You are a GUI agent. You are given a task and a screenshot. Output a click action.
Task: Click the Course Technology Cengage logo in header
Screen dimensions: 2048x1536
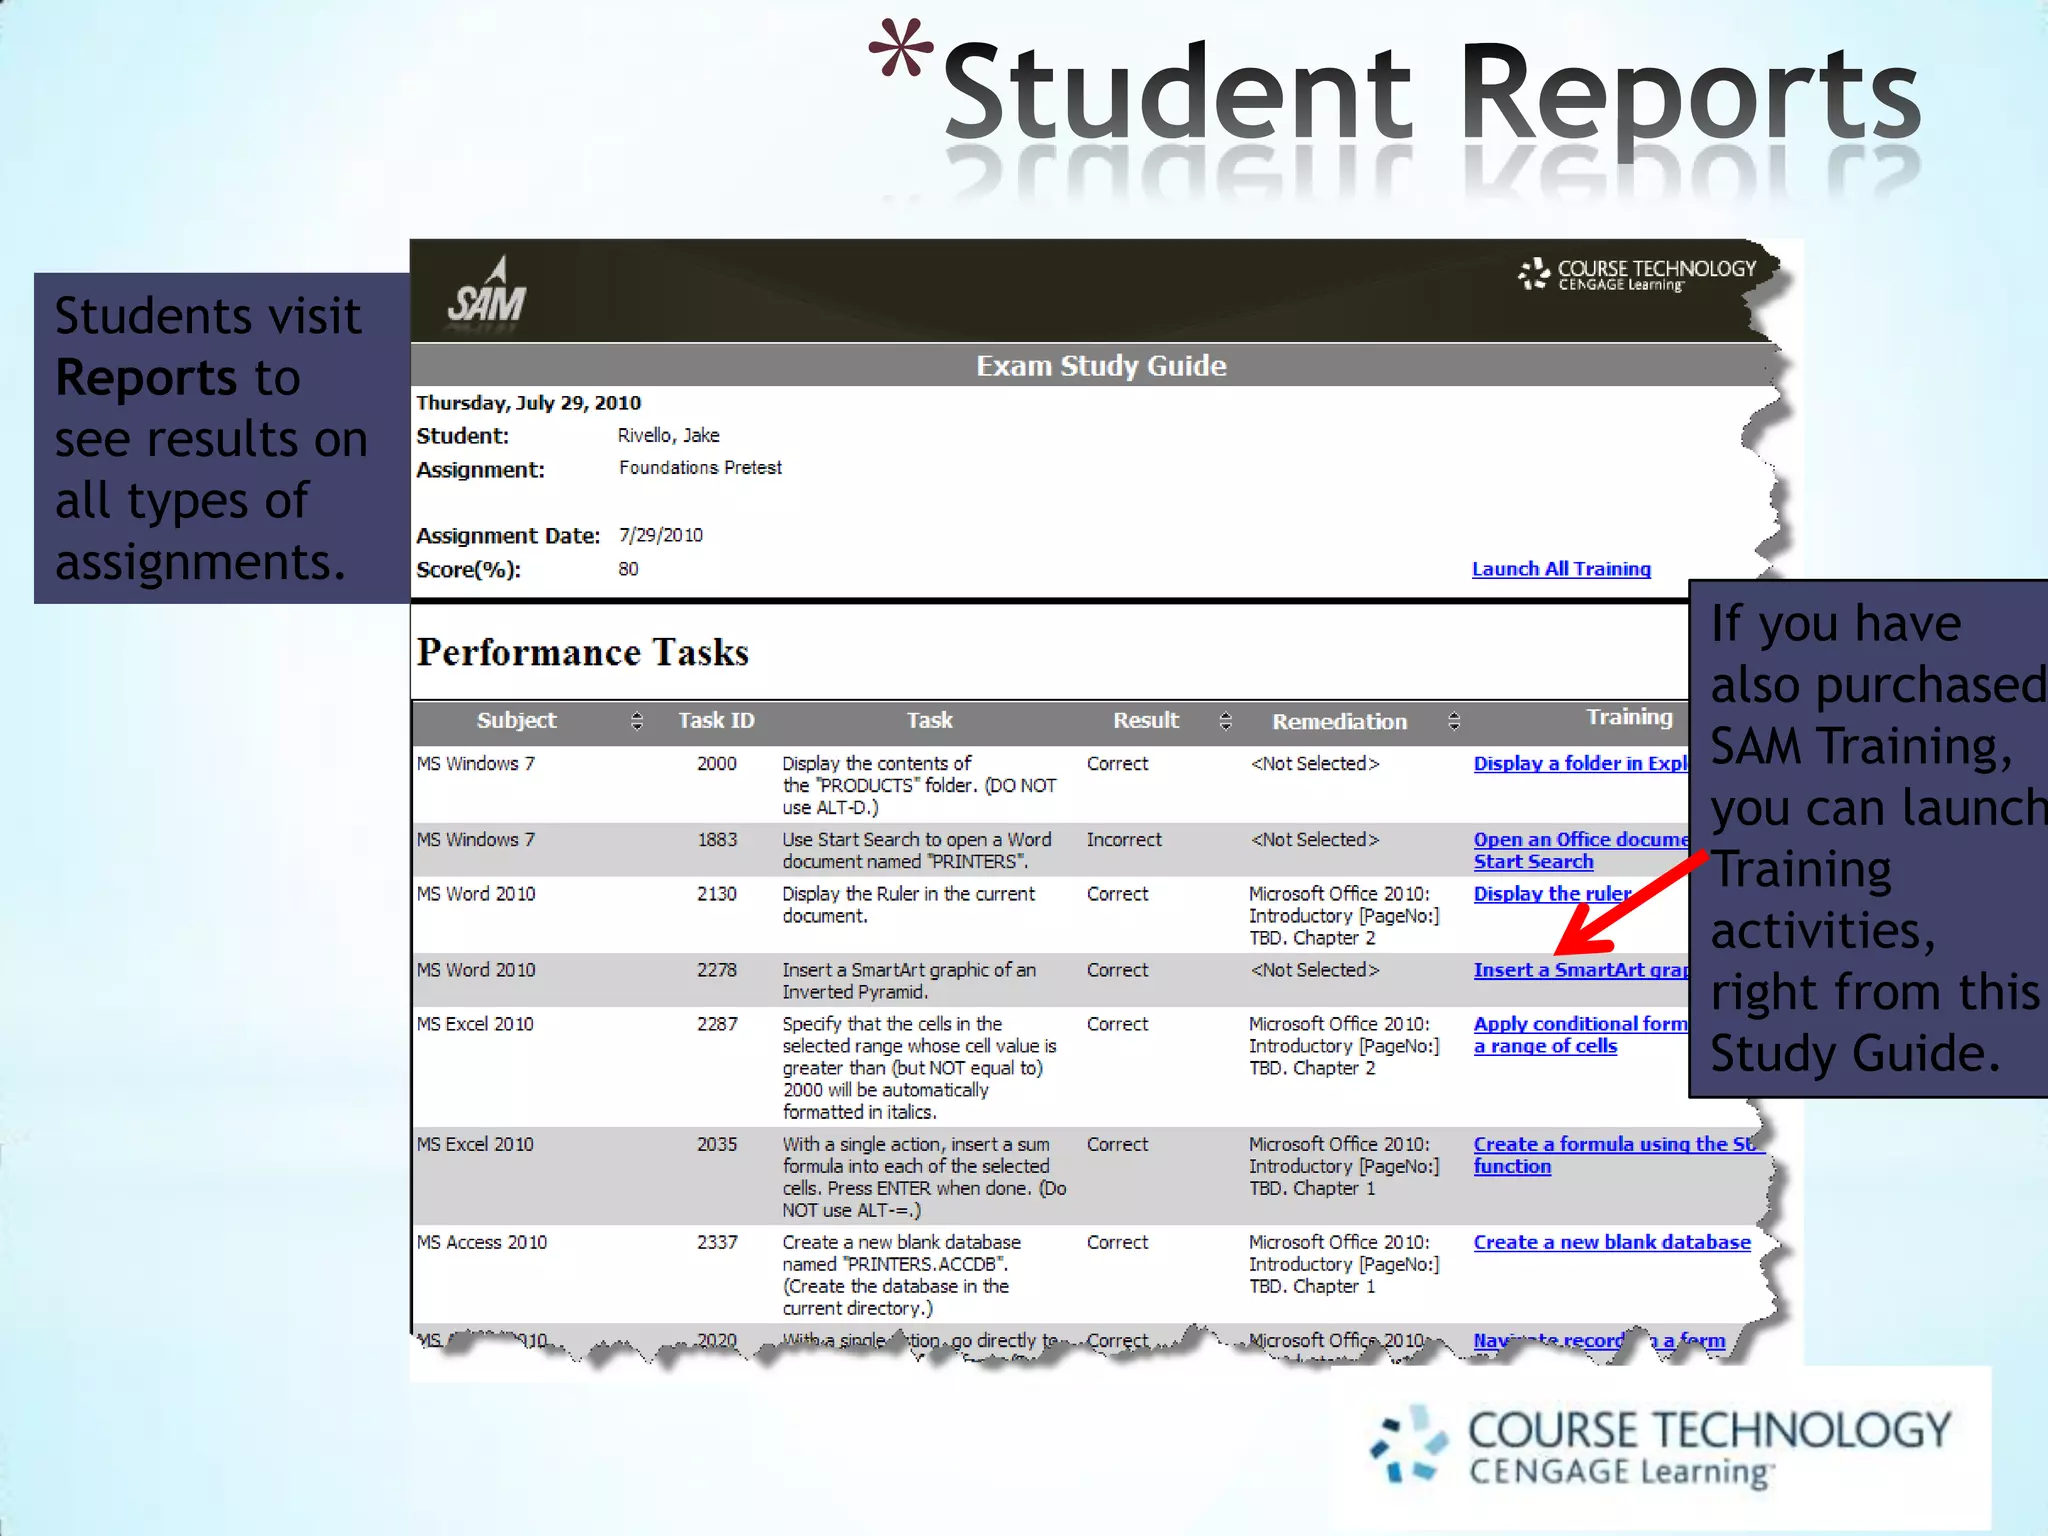pos(1637,274)
